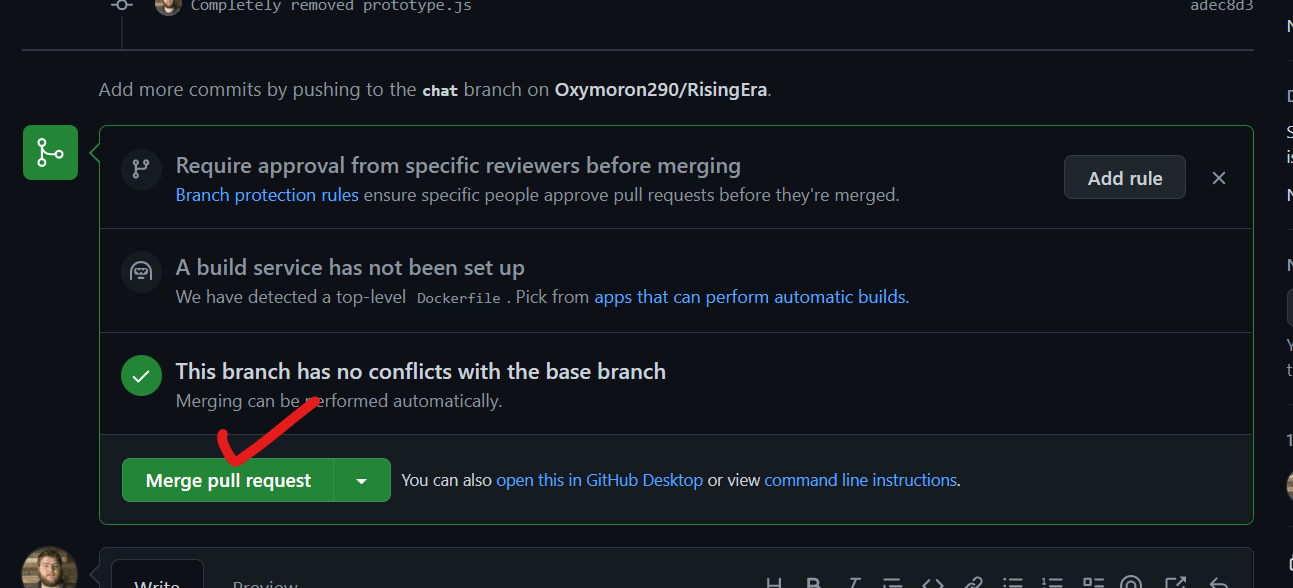Screen dimensions: 1293x588
Task: Insert a heading using the toolbar icon
Action: [x=775, y=583]
